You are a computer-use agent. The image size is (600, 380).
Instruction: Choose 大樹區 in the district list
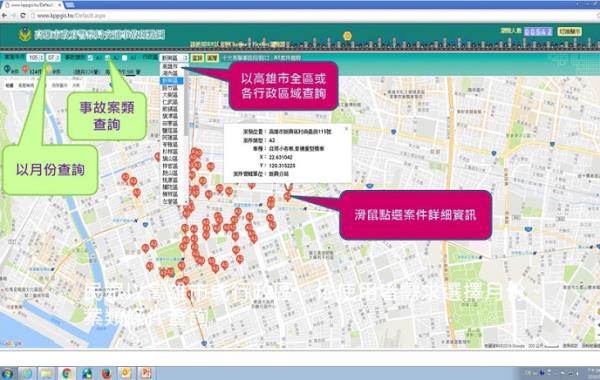[x=171, y=95]
